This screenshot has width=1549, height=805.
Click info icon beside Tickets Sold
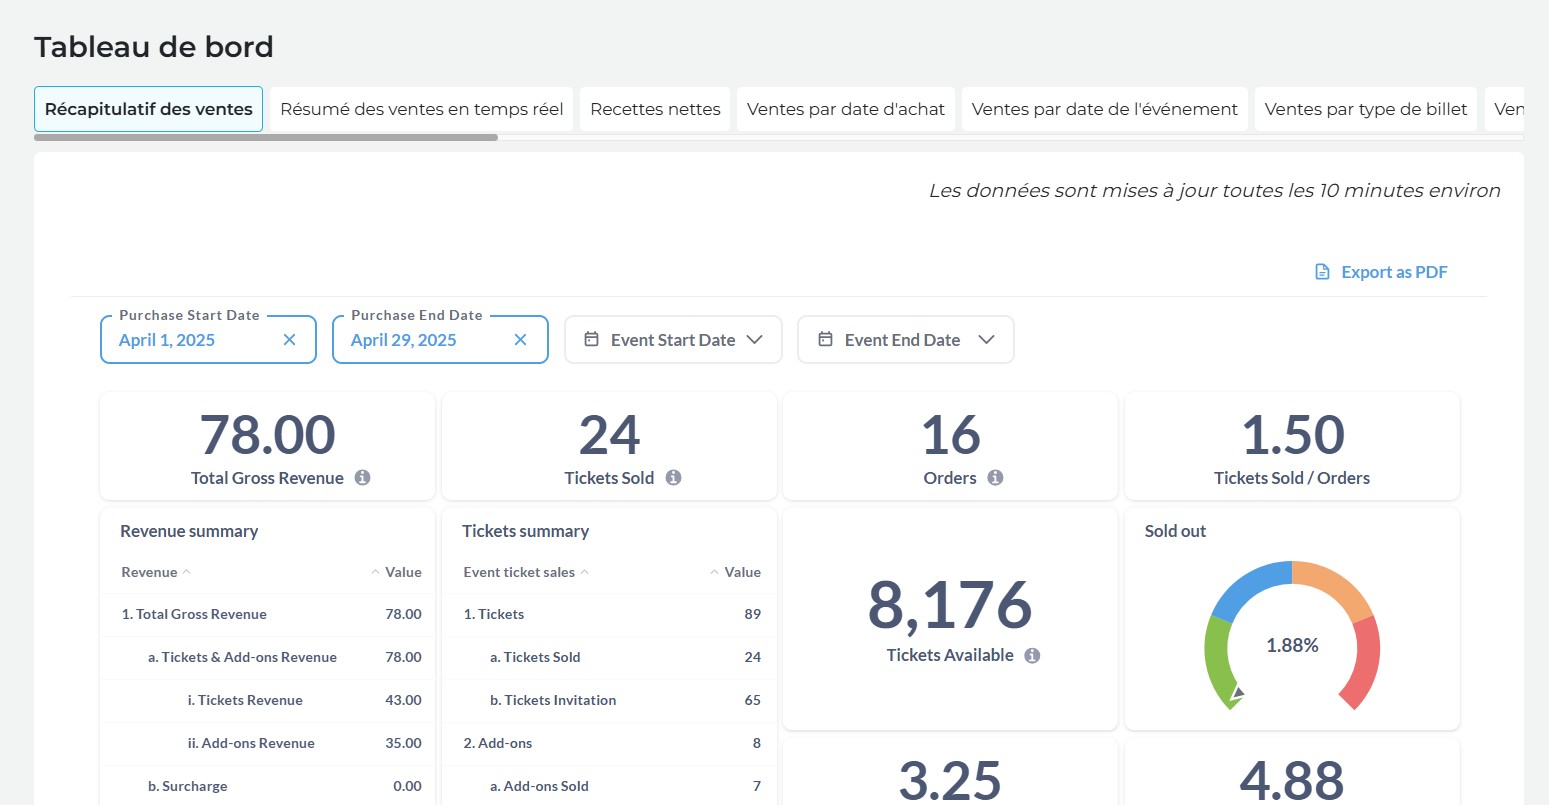[673, 478]
